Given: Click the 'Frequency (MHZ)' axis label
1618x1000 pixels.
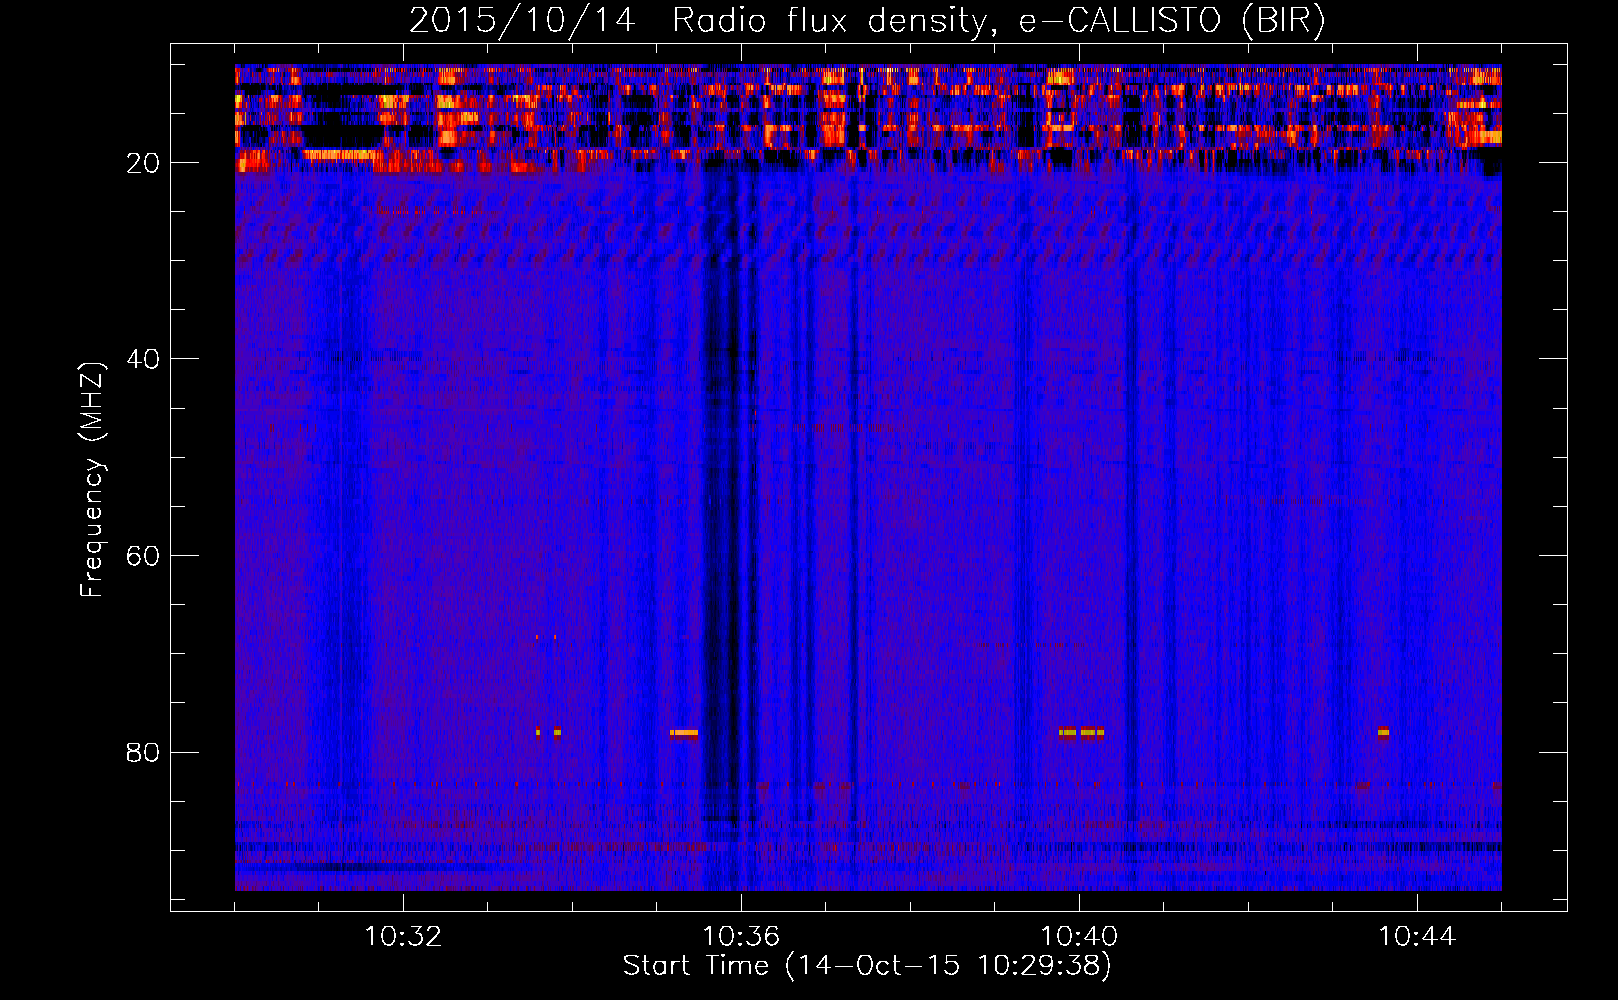Looking at the screenshot, I should point(92,480).
